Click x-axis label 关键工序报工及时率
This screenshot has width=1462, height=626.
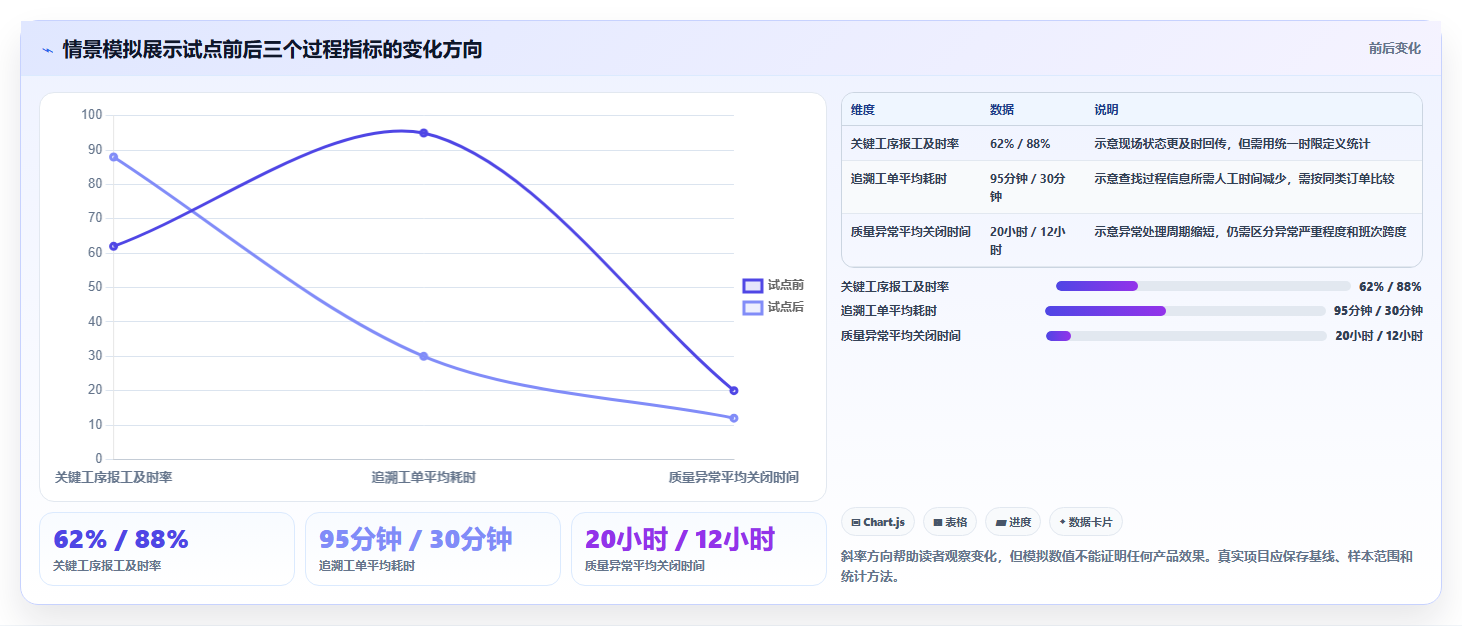(x=114, y=478)
